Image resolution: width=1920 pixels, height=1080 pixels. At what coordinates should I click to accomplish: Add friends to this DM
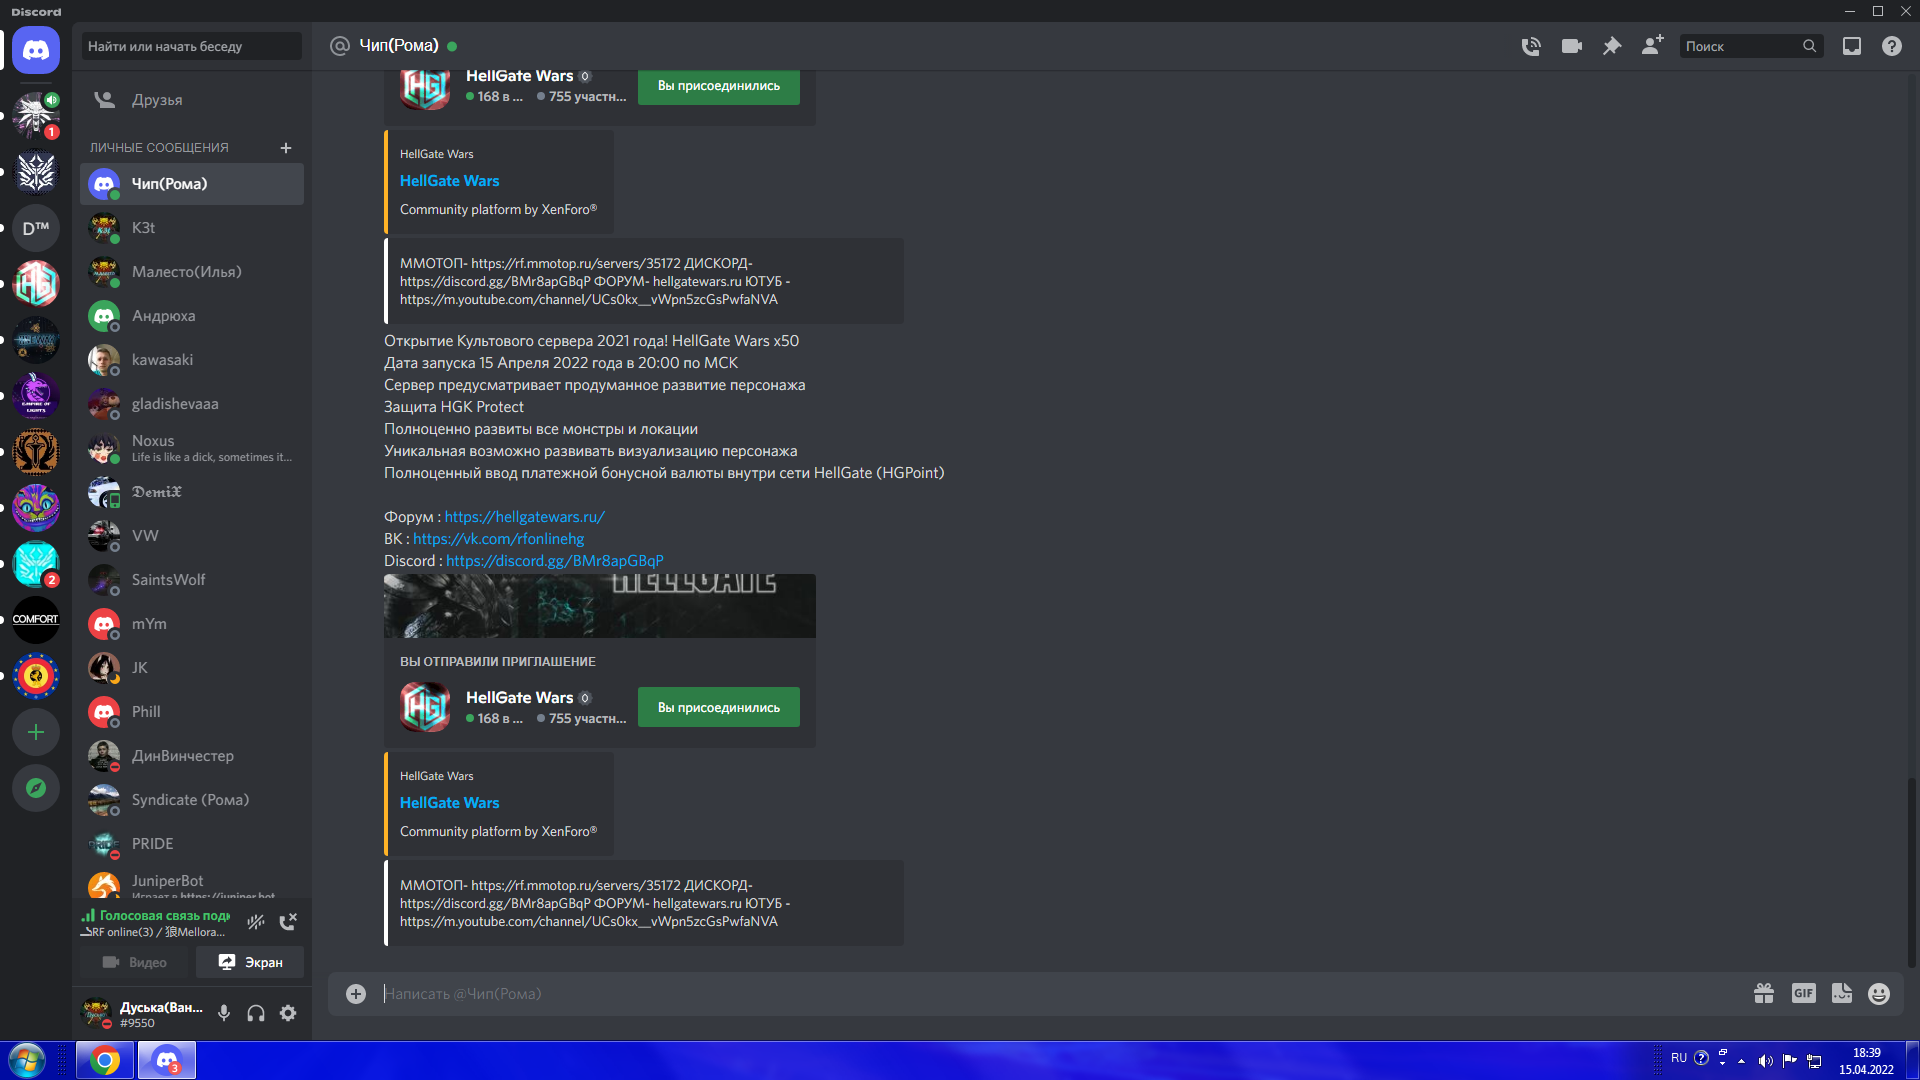click(1652, 46)
